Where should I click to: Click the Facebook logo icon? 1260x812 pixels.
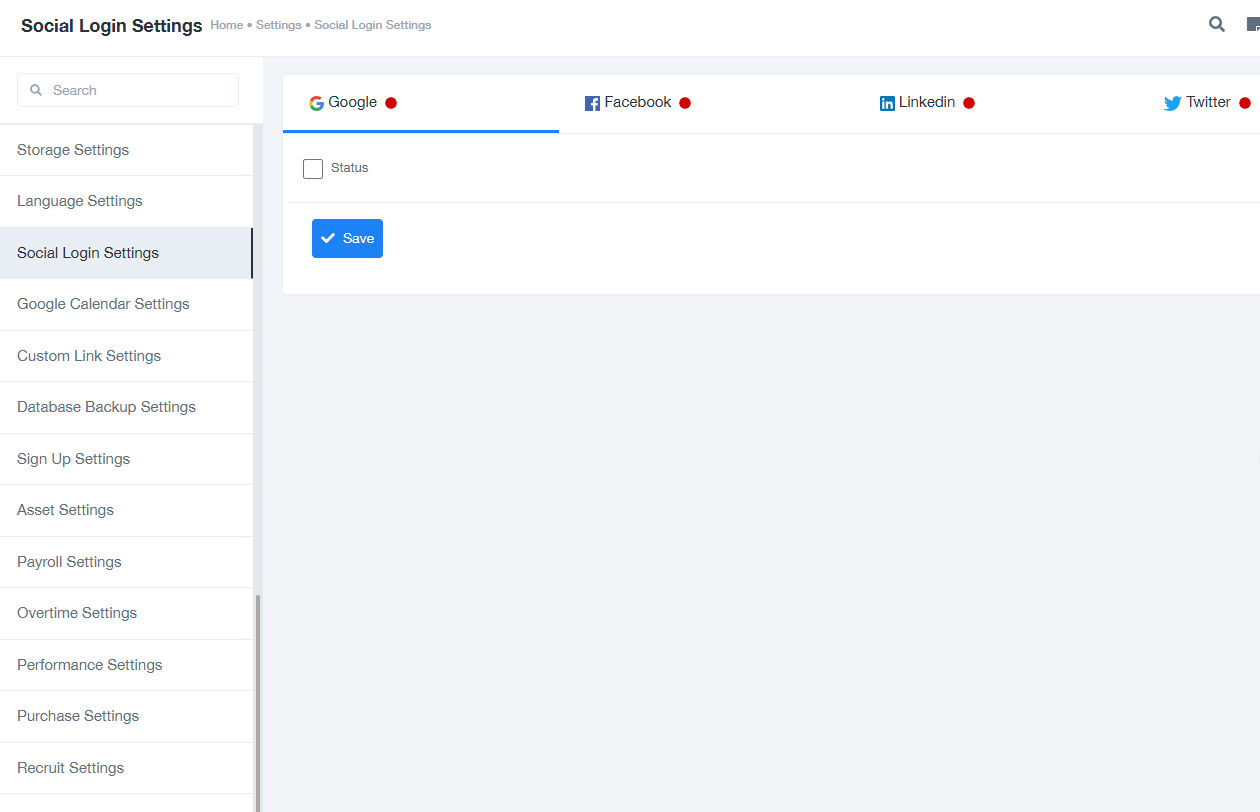(x=592, y=103)
